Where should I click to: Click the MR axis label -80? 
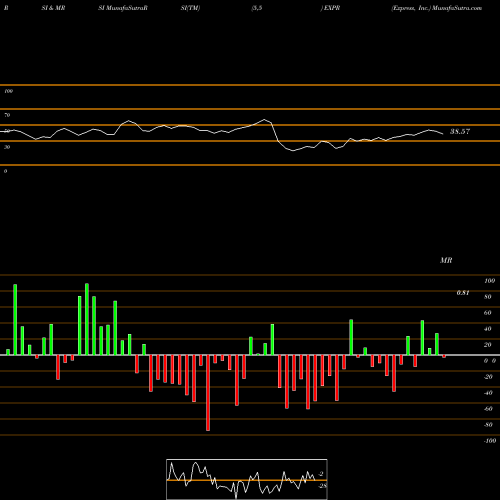tap(488, 425)
